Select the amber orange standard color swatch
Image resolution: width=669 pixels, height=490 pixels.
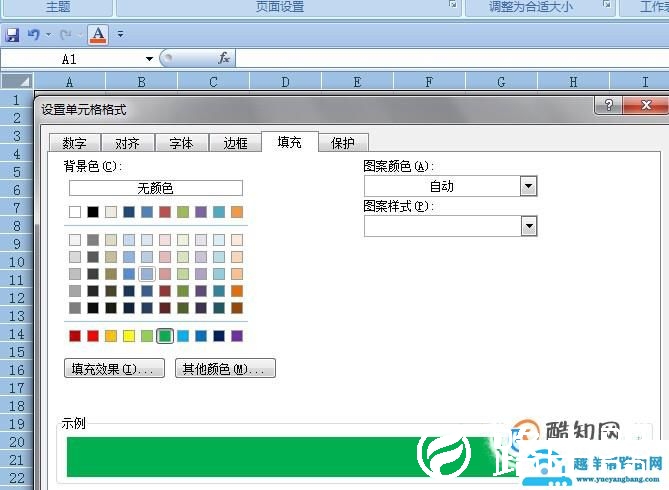111,336
